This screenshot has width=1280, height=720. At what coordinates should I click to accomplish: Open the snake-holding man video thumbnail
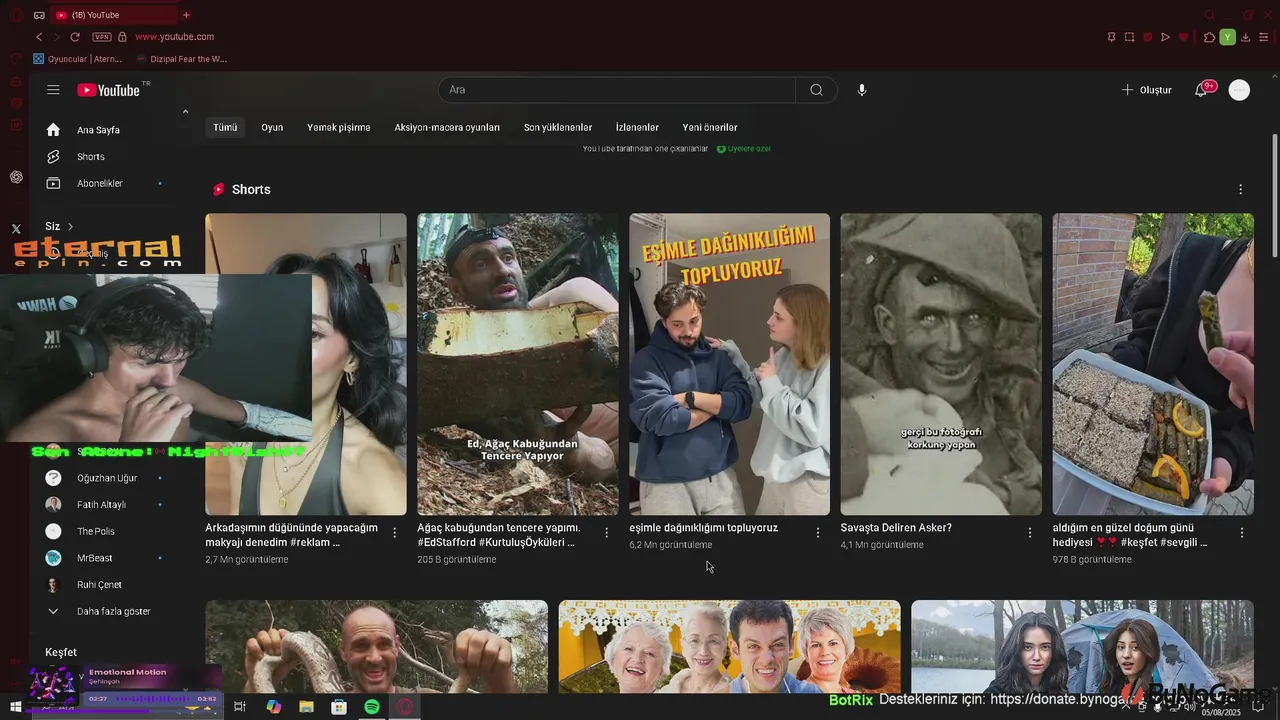point(376,646)
